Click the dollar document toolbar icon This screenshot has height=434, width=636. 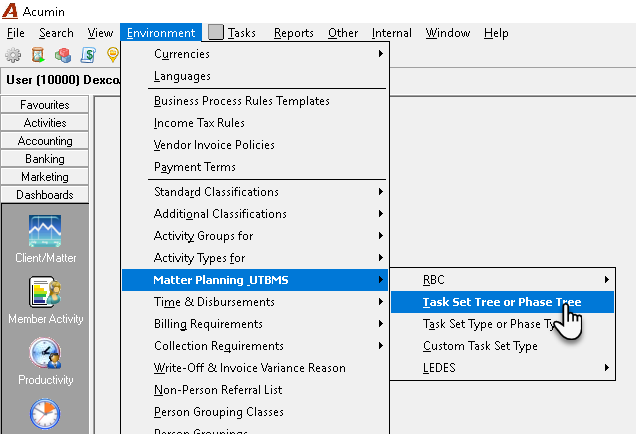[x=88, y=55]
